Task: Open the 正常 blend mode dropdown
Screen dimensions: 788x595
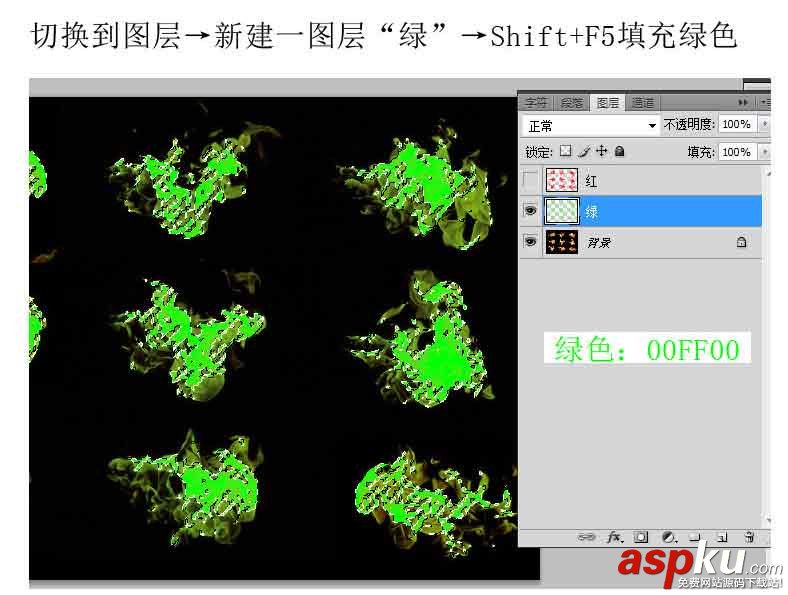Action: (591, 126)
